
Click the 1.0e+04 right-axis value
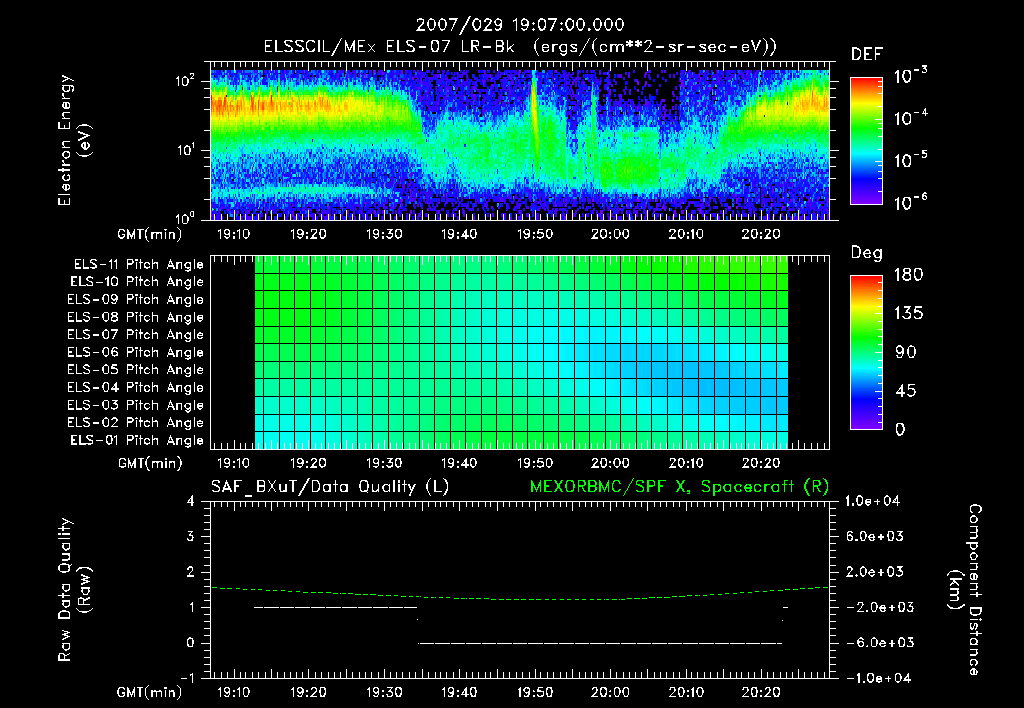(872, 502)
